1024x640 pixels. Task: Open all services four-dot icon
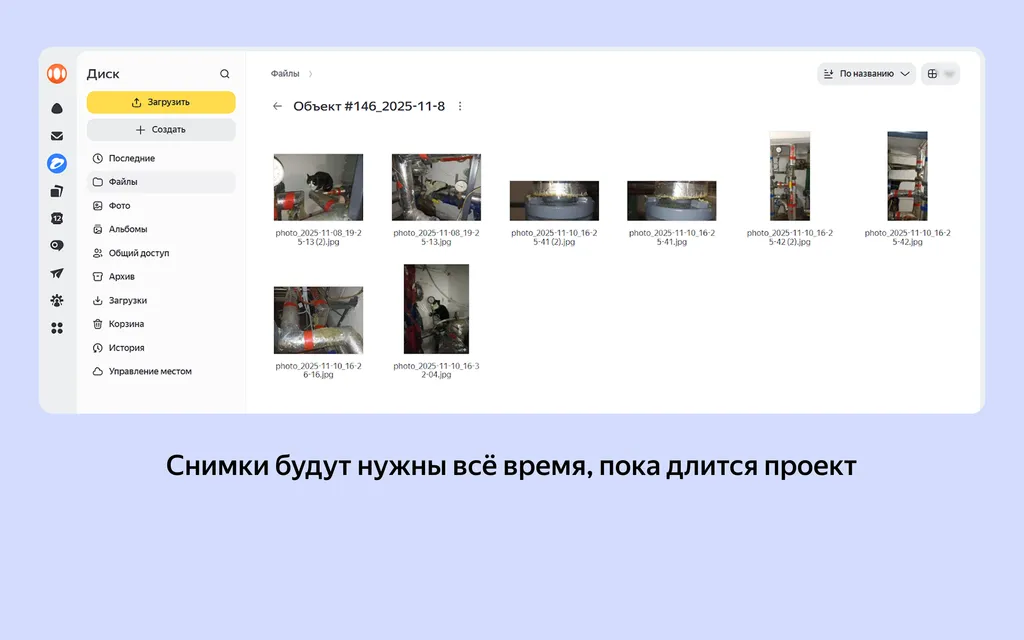(x=57, y=328)
